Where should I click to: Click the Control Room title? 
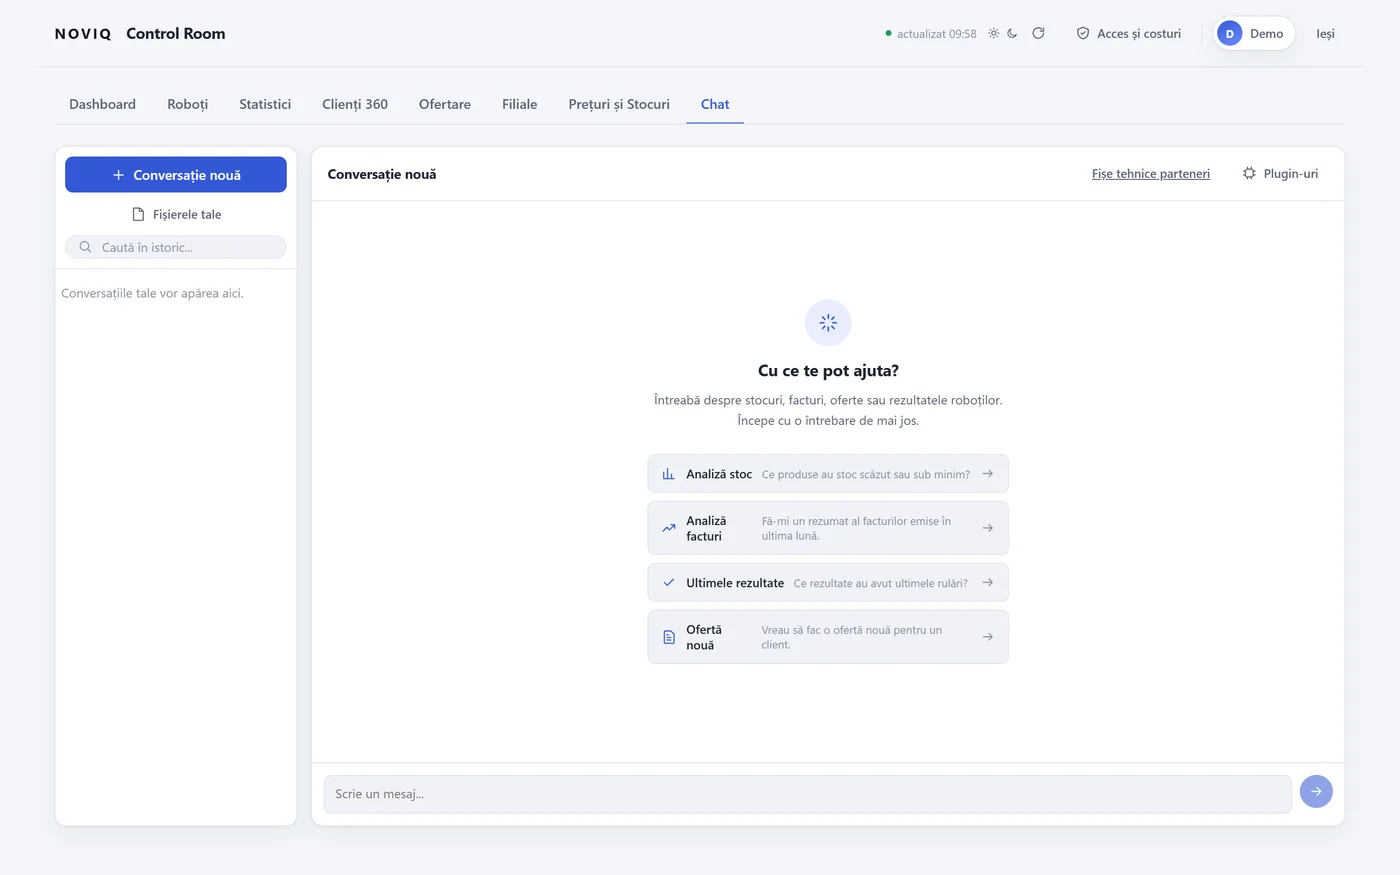pos(176,34)
